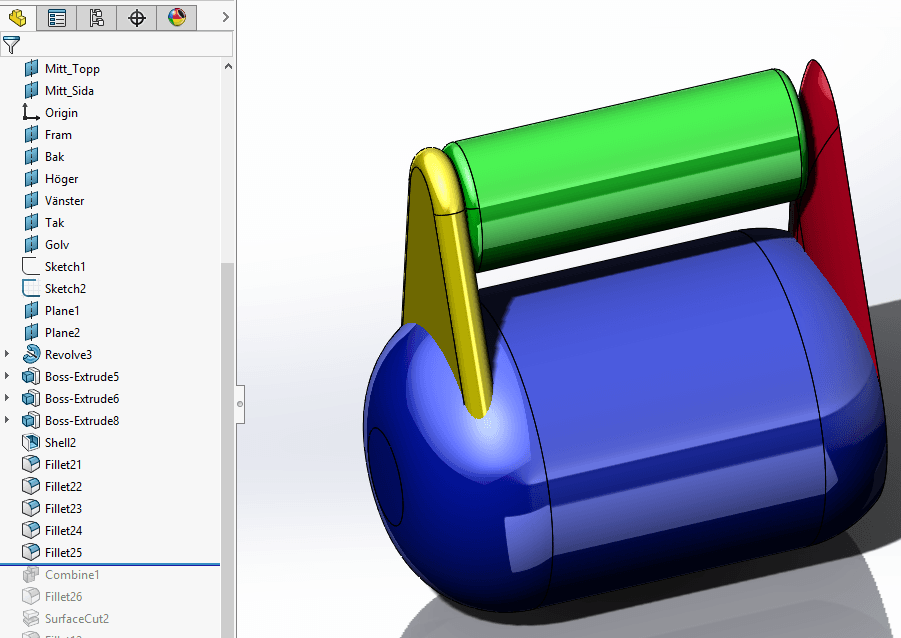Expand the Revolve3 feature
The height and width of the screenshot is (638, 901).
[9, 354]
